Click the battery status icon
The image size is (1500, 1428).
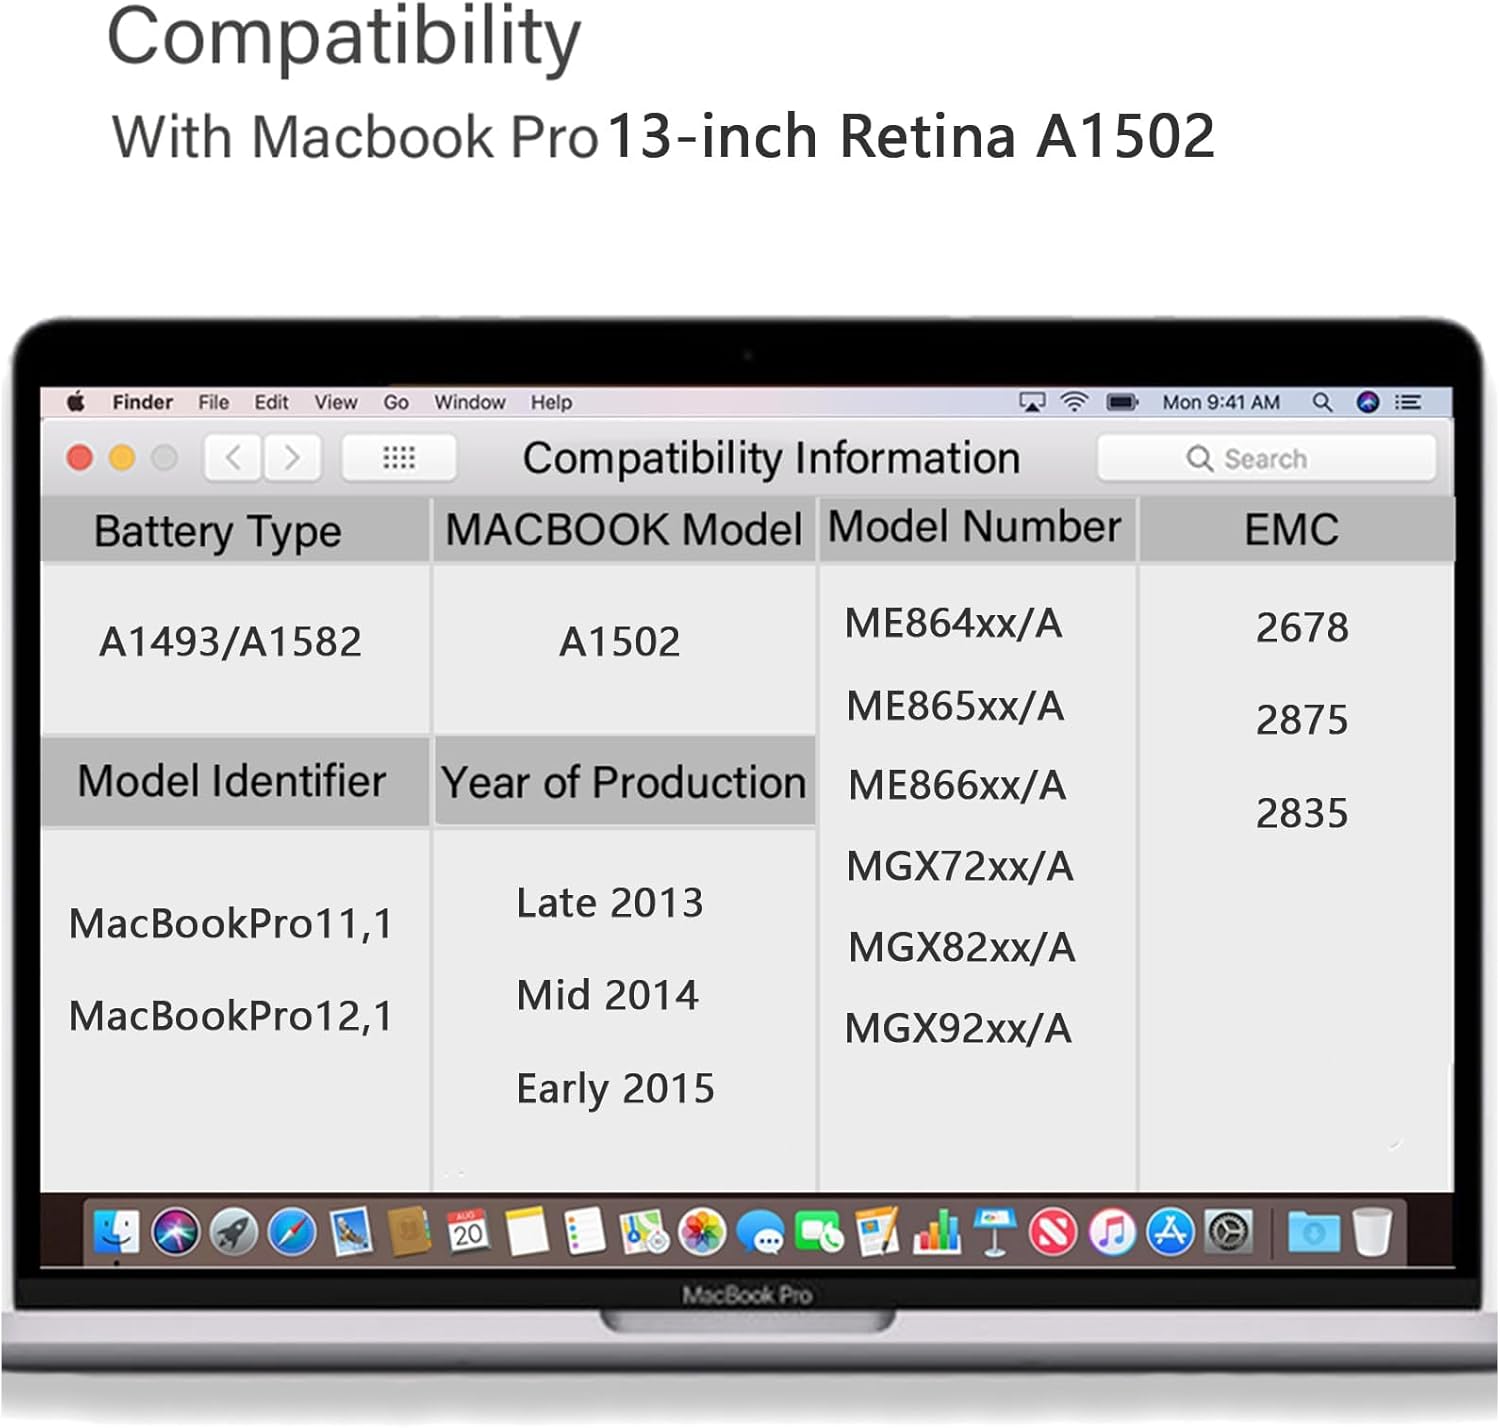[1122, 402]
